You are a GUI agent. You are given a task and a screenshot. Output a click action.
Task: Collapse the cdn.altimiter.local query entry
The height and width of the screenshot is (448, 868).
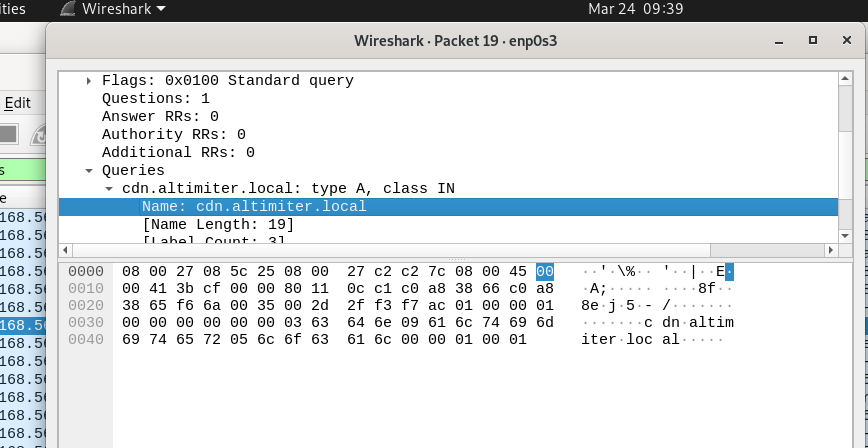(110, 189)
